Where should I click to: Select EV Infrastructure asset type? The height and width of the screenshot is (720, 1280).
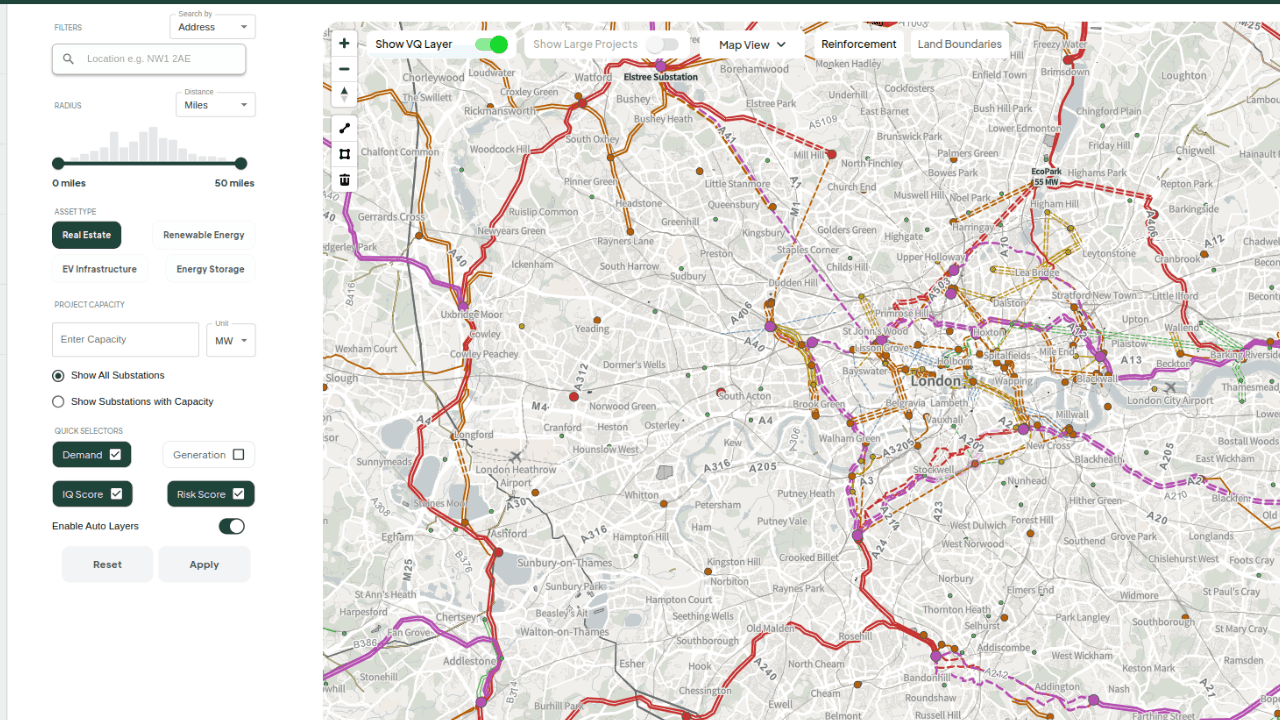tap(99, 269)
